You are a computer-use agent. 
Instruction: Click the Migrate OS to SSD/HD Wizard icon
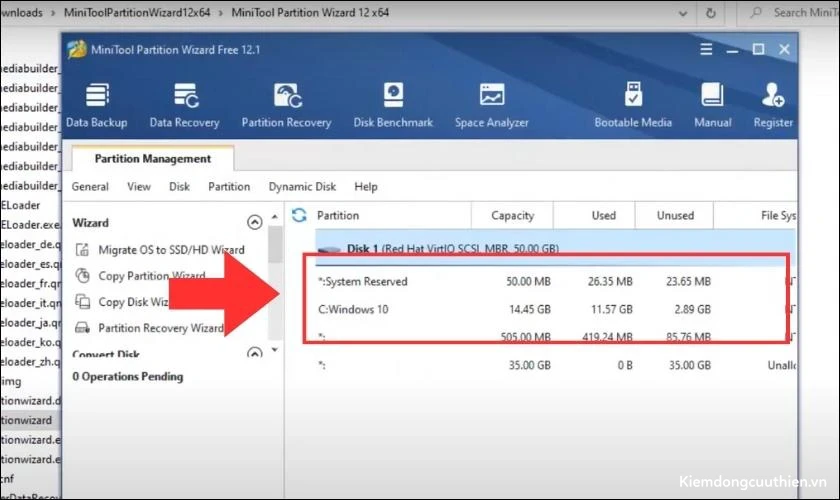[x=82, y=250]
